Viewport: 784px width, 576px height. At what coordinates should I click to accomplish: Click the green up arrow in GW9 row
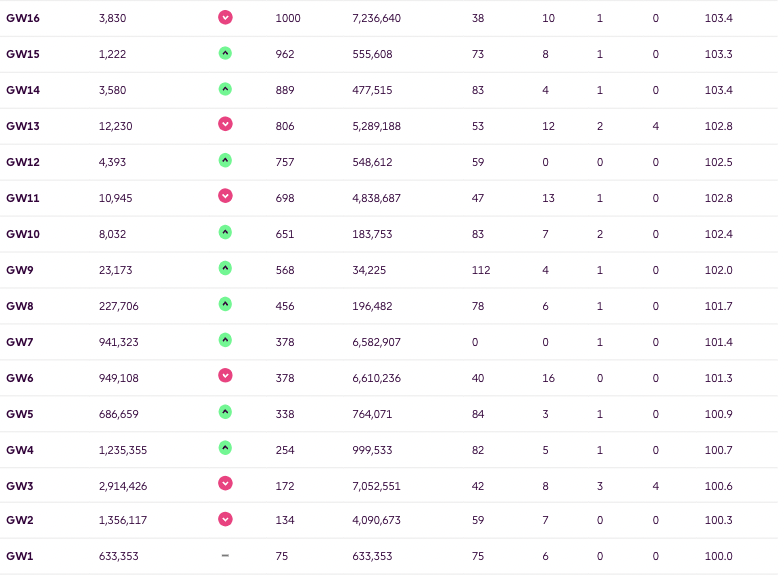(225, 268)
